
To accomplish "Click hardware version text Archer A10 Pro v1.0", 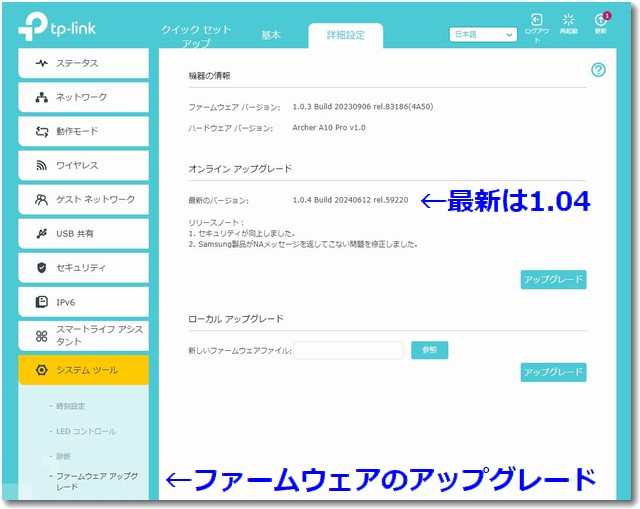I will click(x=329, y=127).
